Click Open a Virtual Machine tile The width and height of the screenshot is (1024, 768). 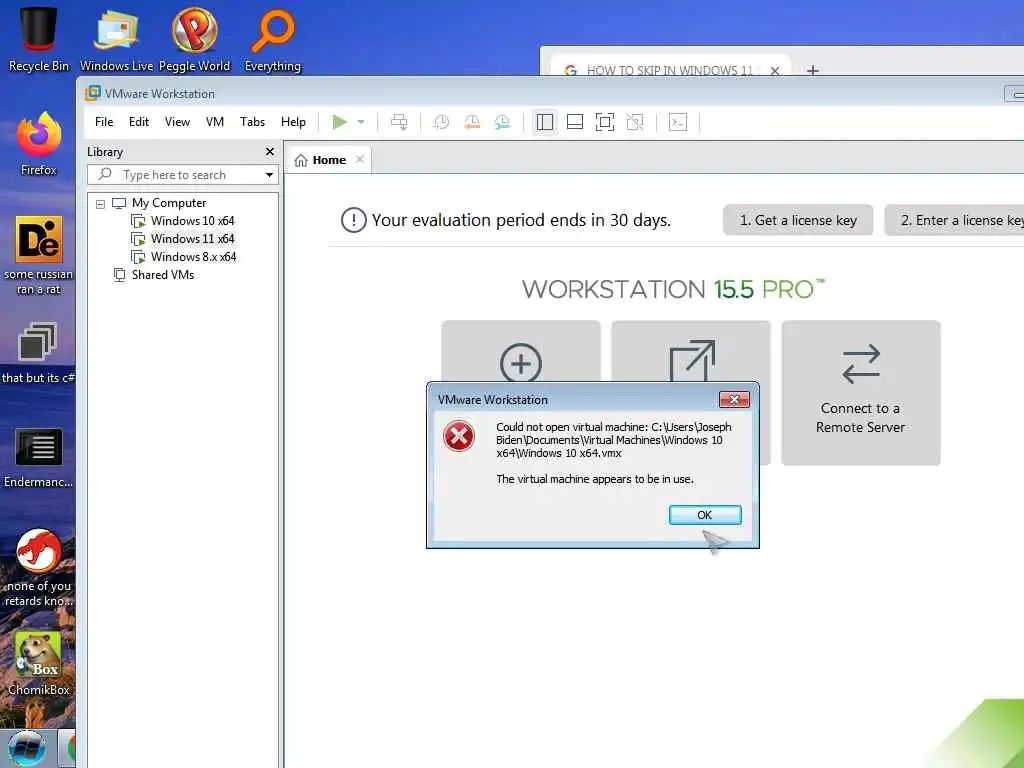click(x=691, y=351)
